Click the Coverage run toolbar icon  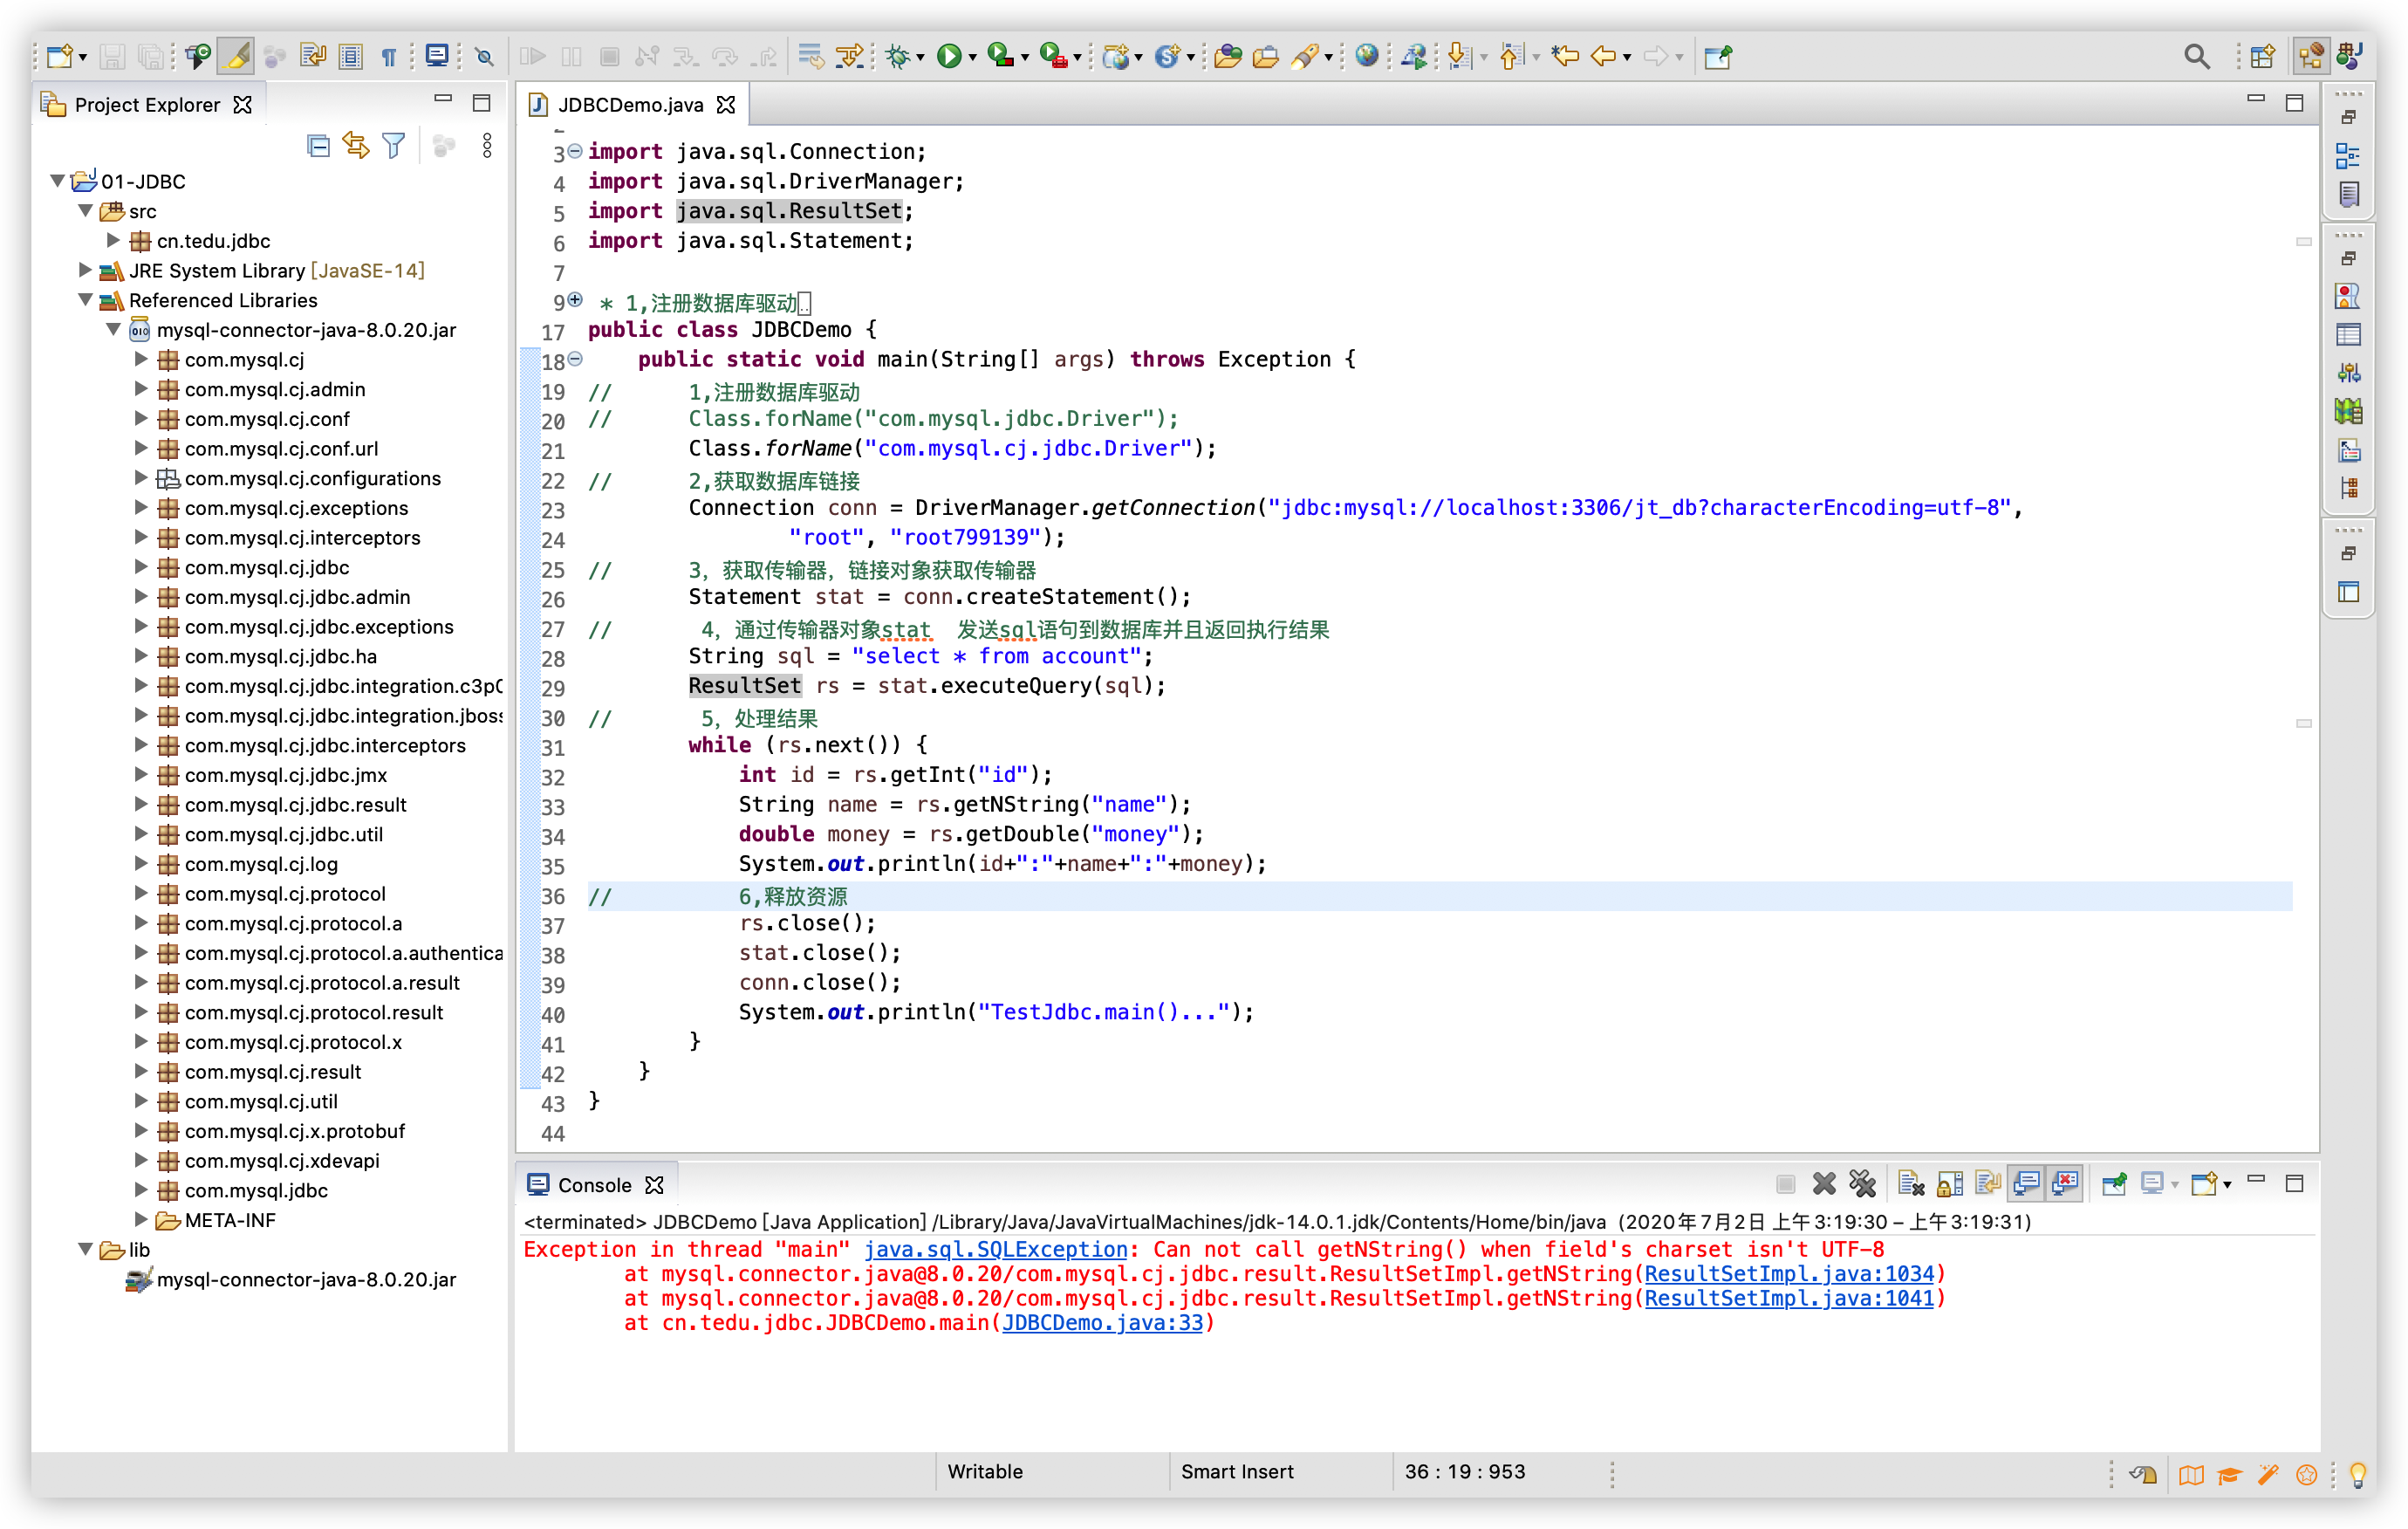pyautogui.click(x=1000, y=56)
